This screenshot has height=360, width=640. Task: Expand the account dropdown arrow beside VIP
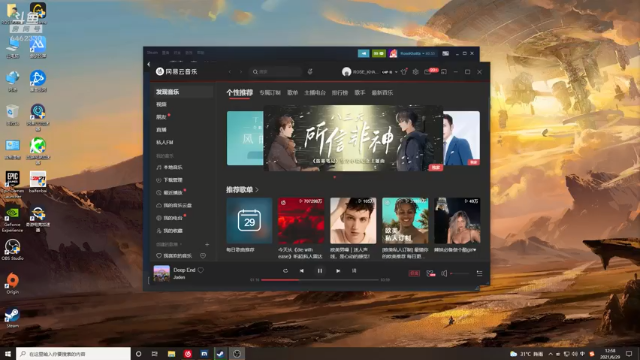(x=396, y=72)
